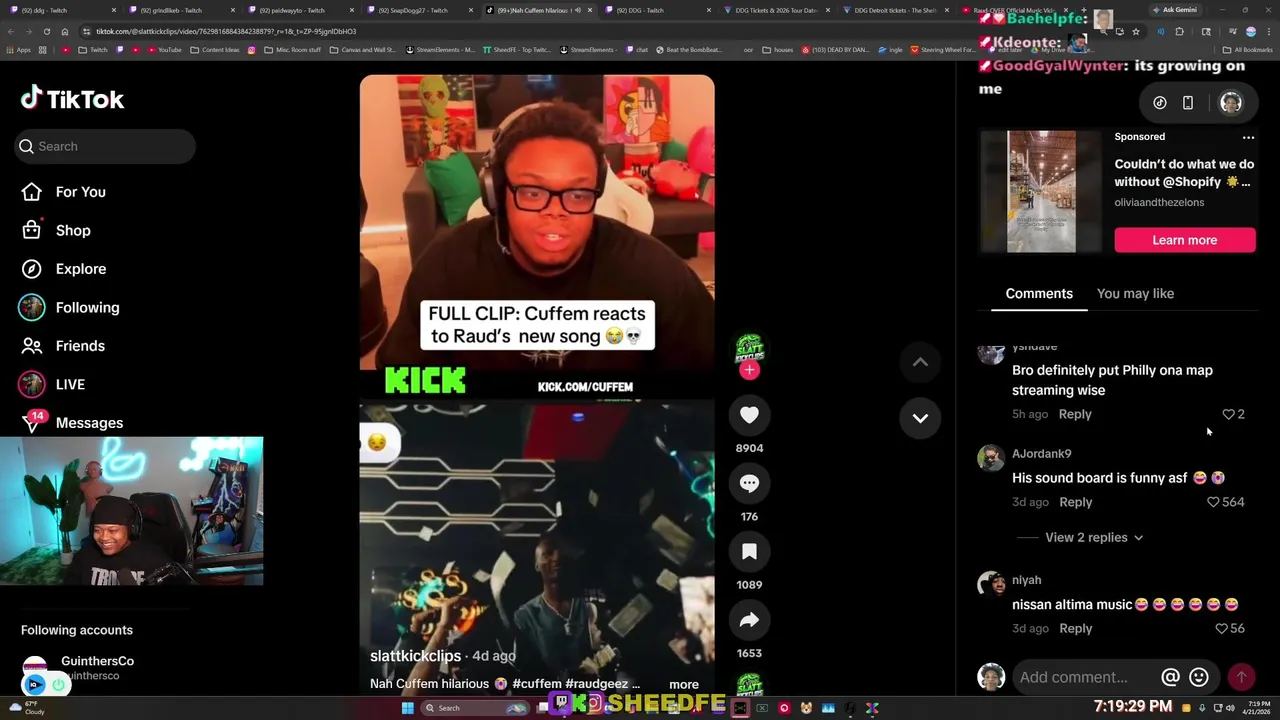This screenshot has height=720, width=1280.
Task: Click the TikTok Search field
Action: [x=105, y=147]
